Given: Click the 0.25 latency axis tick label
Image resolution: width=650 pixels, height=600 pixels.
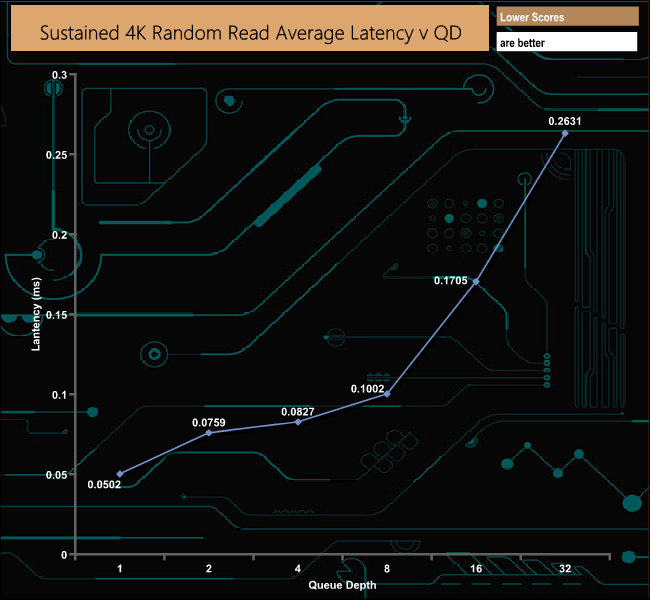Looking at the screenshot, I should point(56,155).
